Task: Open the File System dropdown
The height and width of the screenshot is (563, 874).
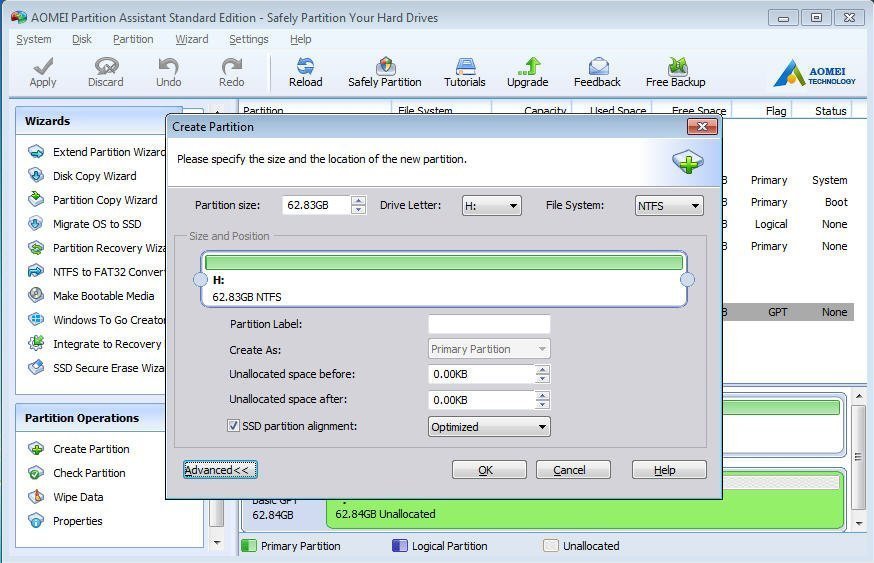Action: click(669, 206)
